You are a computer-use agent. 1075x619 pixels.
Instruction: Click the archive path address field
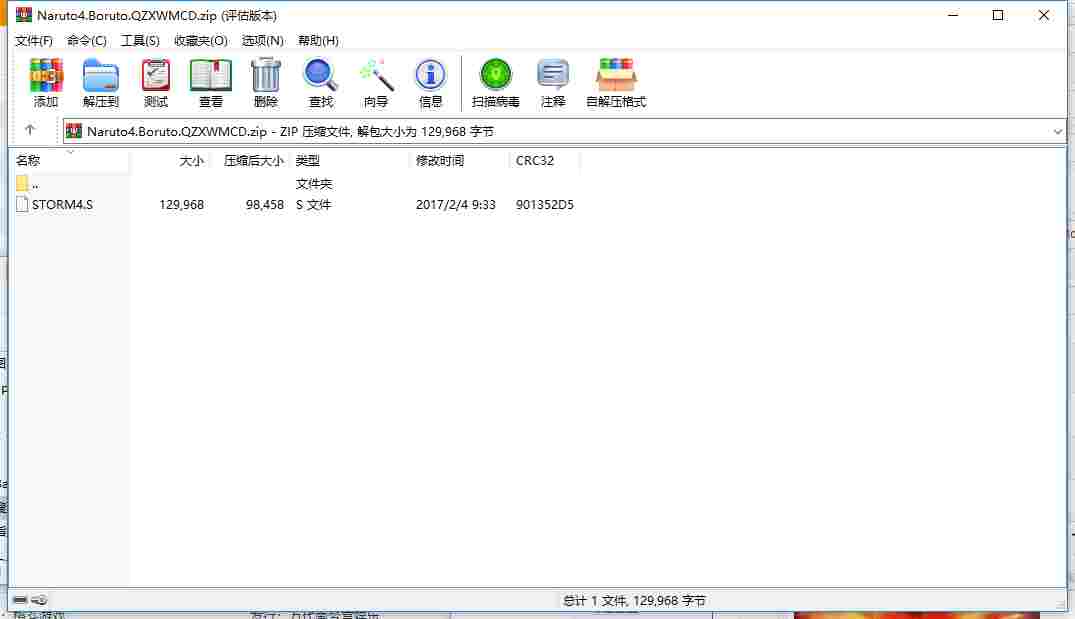[x=564, y=131]
